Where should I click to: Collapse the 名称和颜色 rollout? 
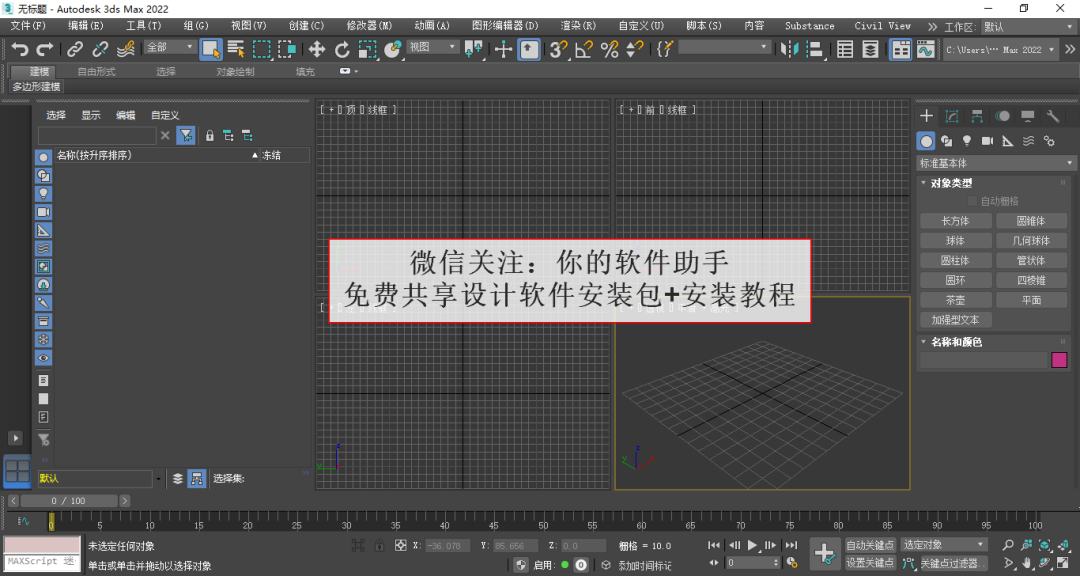pyautogui.click(x=955, y=342)
